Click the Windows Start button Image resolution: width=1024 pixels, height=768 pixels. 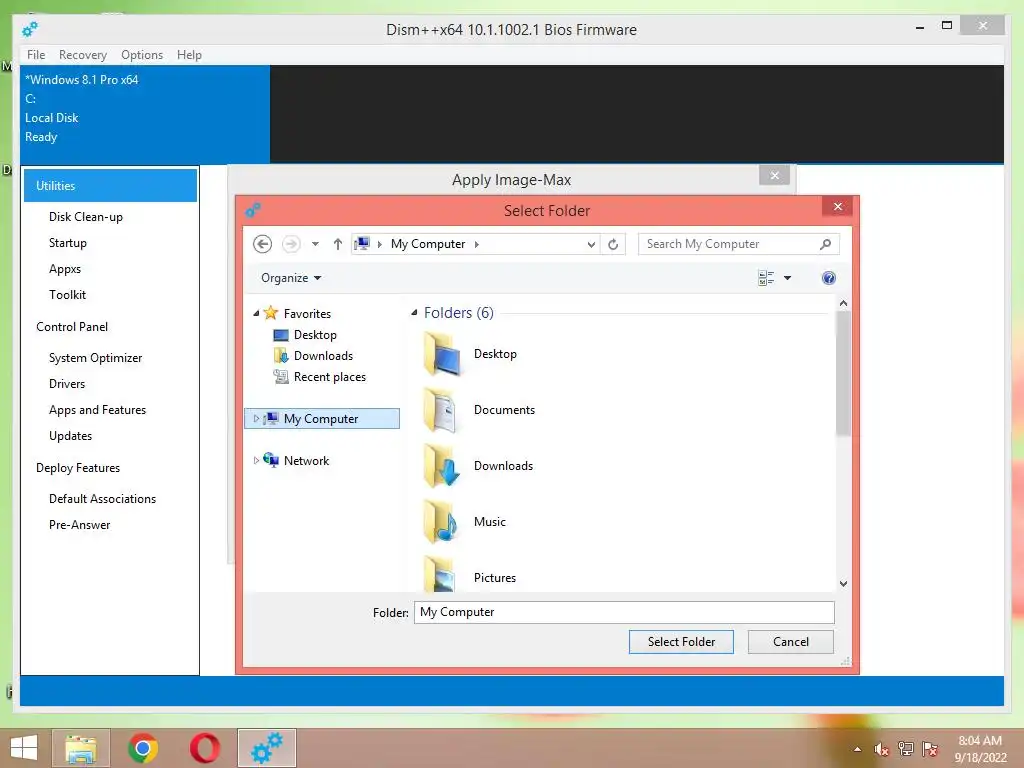[x=24, y=748]
